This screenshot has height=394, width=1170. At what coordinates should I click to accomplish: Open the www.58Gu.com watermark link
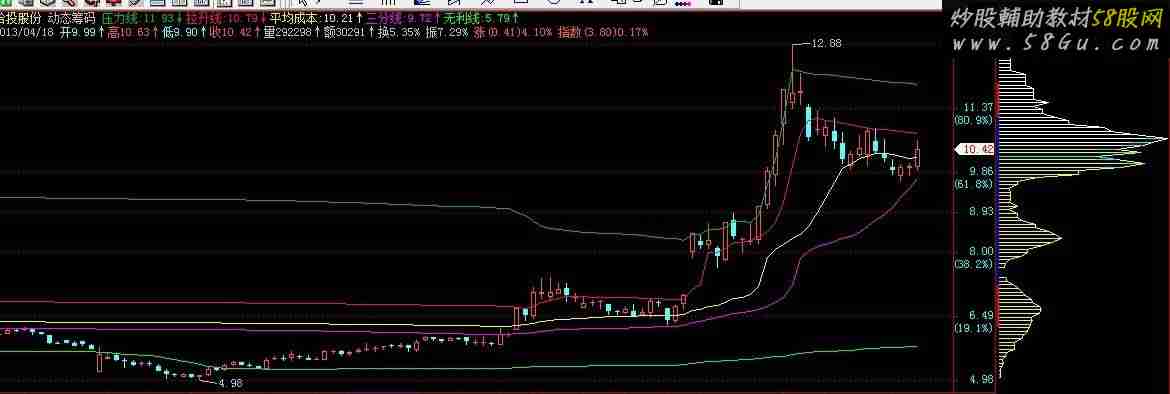1057,43
